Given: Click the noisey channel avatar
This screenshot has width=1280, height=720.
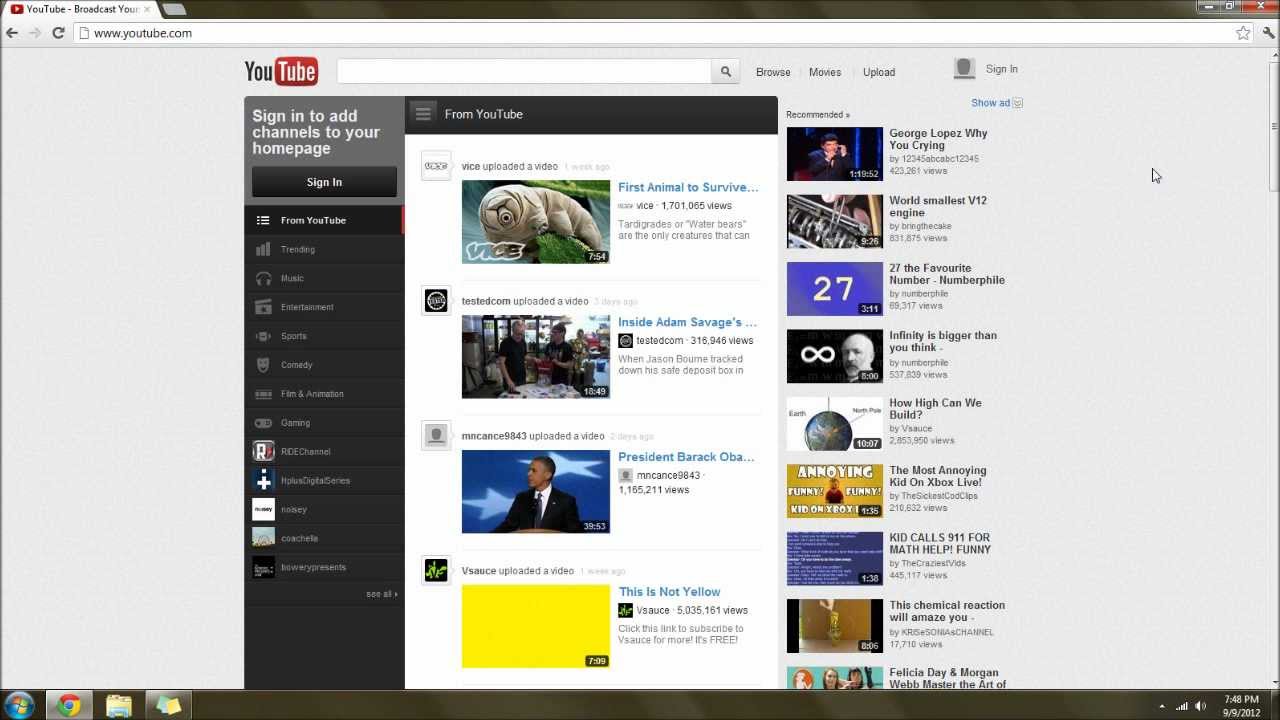Looking at the screenshot, I should 263,510.
